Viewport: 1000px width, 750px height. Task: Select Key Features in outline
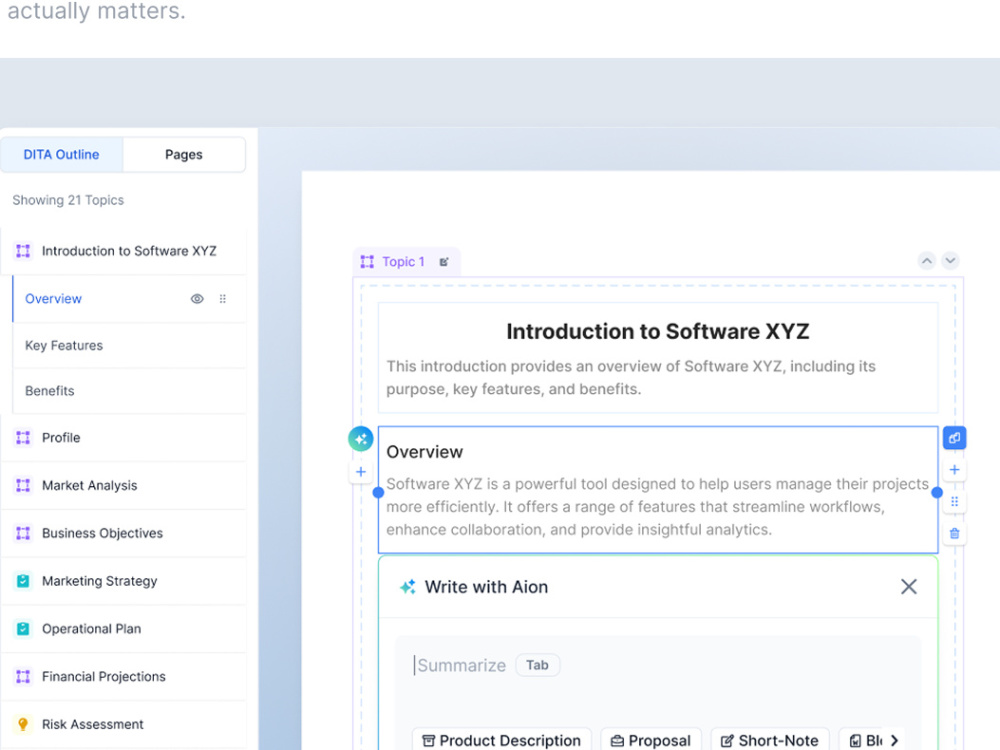[129, 345]
